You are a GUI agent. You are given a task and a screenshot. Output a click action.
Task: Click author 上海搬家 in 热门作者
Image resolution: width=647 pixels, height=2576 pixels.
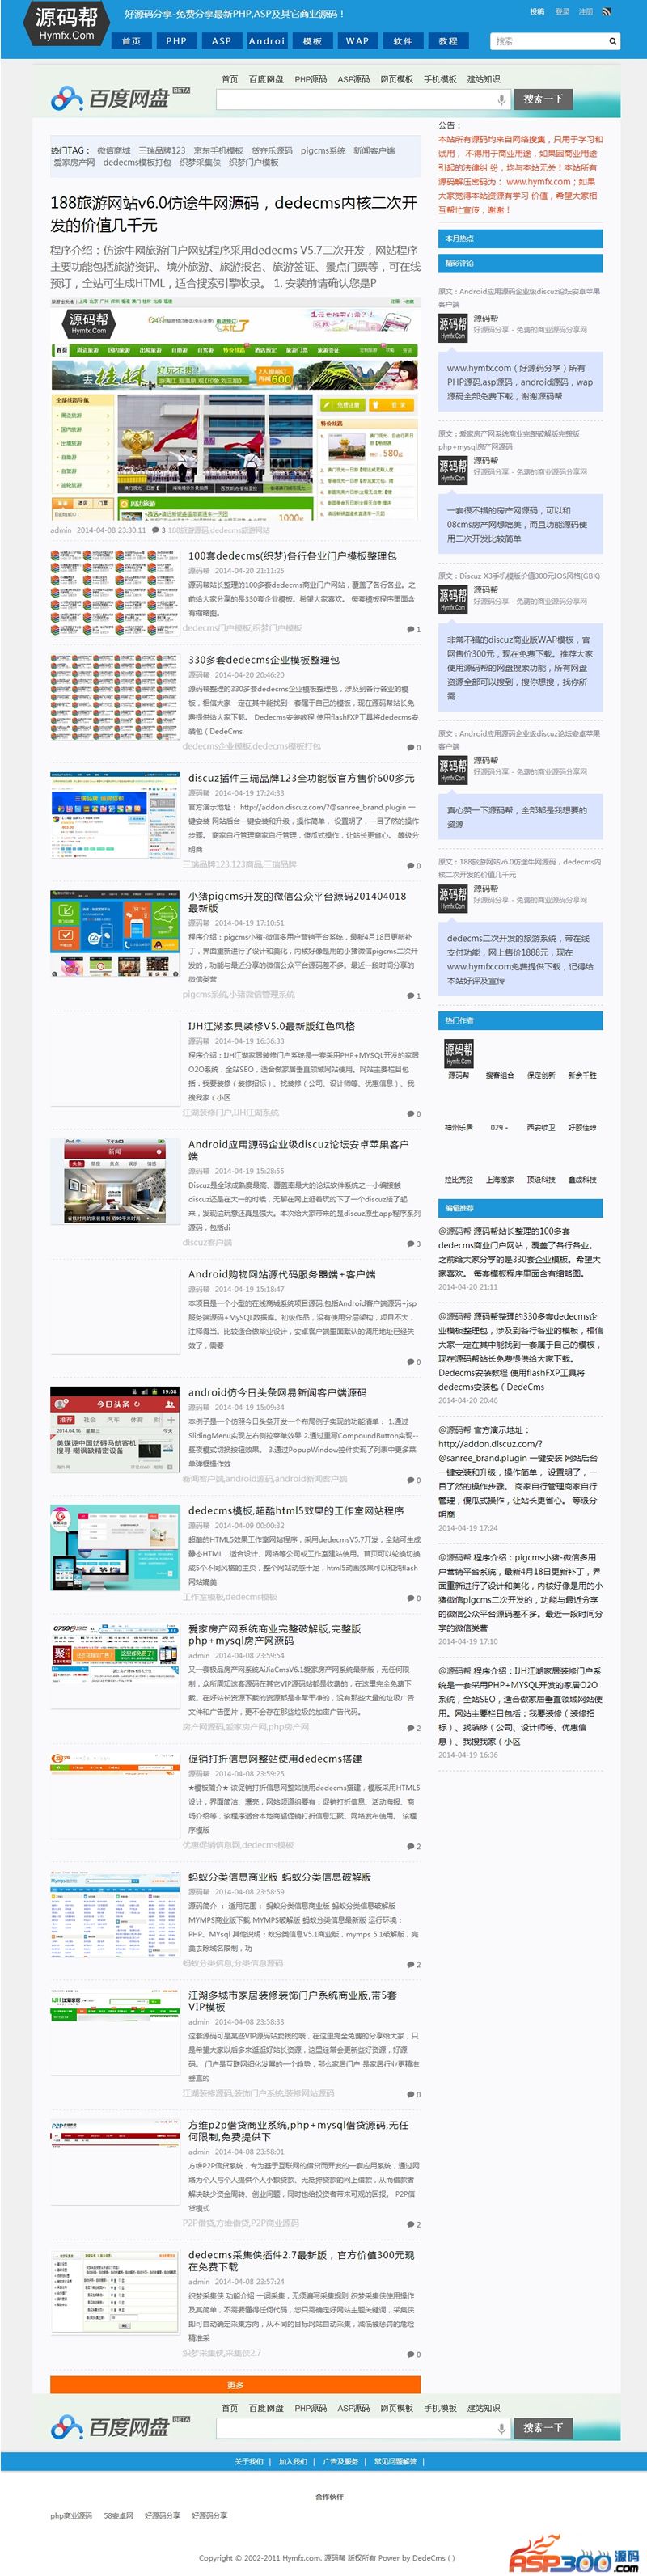(500, 1179)
